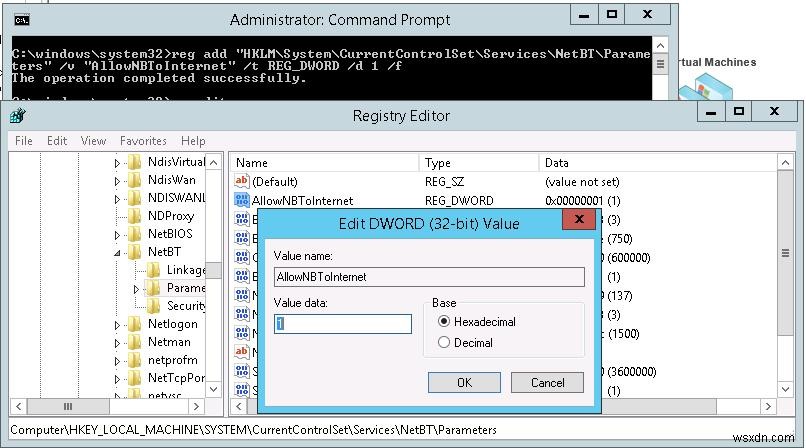Select the Netlogon key in the tree
This screenshot has width=806, height=448.
tap(173, 324)
